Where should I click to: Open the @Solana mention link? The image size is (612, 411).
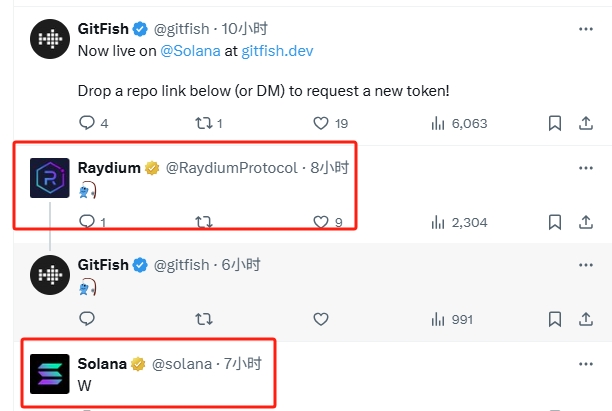pos(190,51)
